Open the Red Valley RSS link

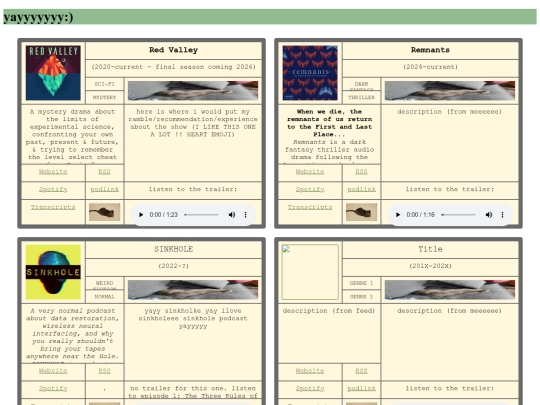point(104,172)
